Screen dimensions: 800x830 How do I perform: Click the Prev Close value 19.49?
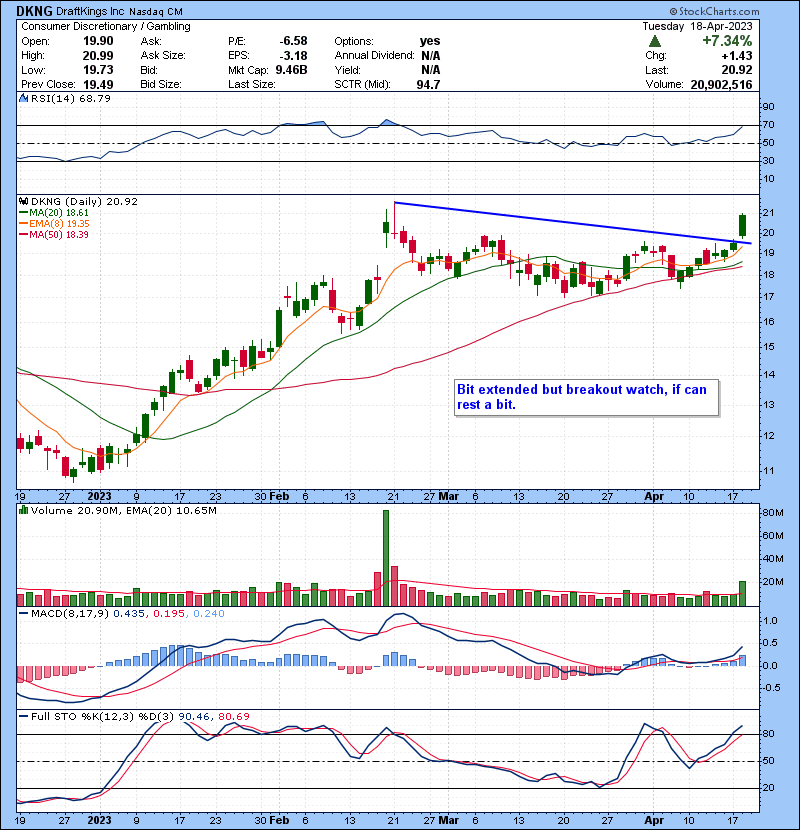pos(98,84)
